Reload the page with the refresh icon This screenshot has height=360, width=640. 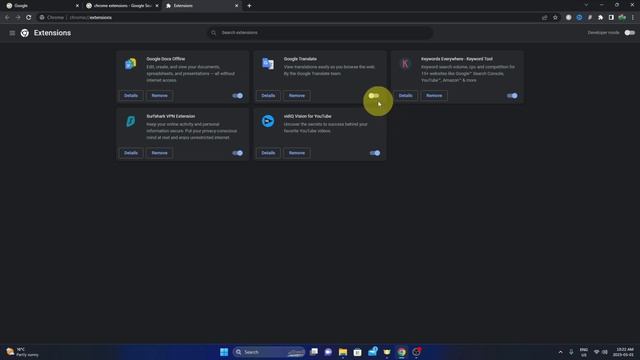[29, 18]
